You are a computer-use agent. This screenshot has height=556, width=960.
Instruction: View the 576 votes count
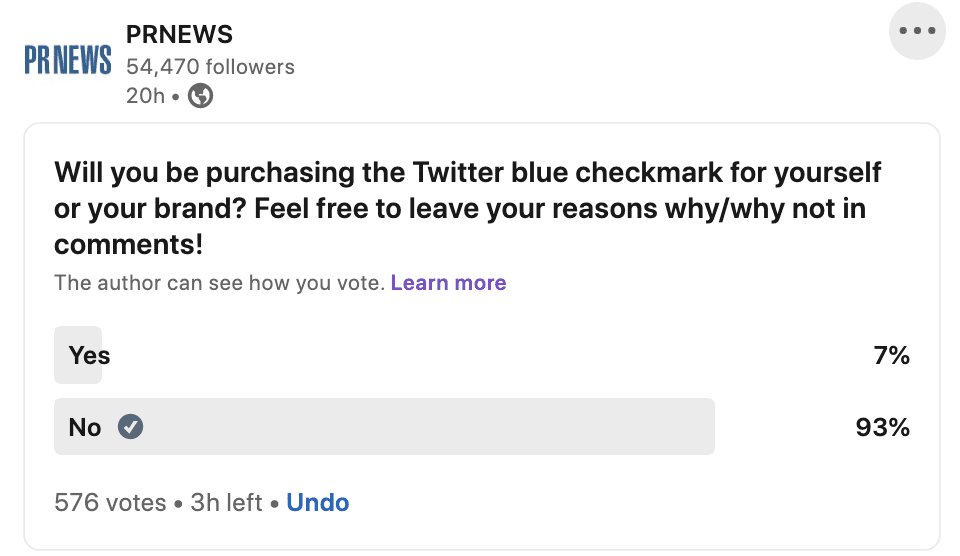click(x=110, y=502)
